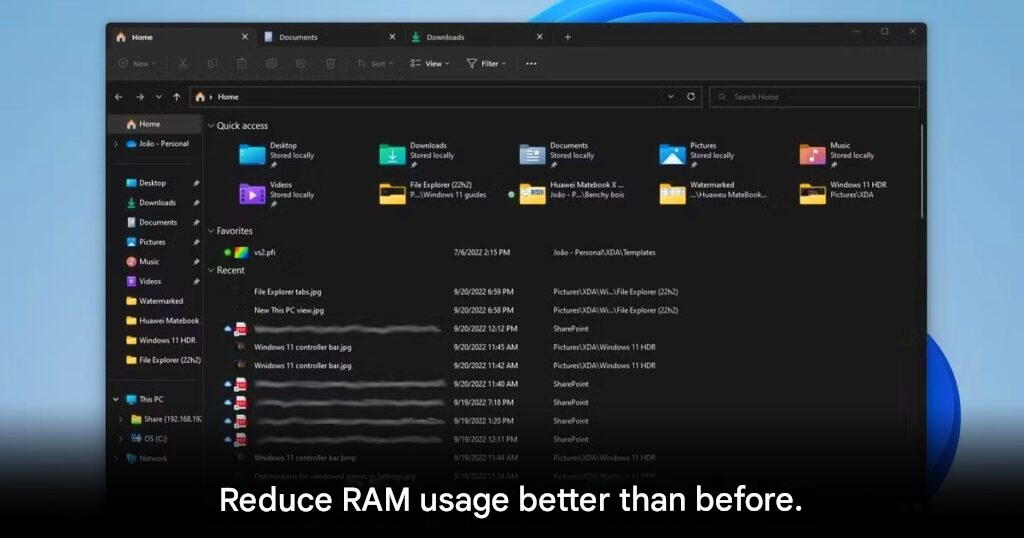Click the See more three-dots icon

[531, 63]
